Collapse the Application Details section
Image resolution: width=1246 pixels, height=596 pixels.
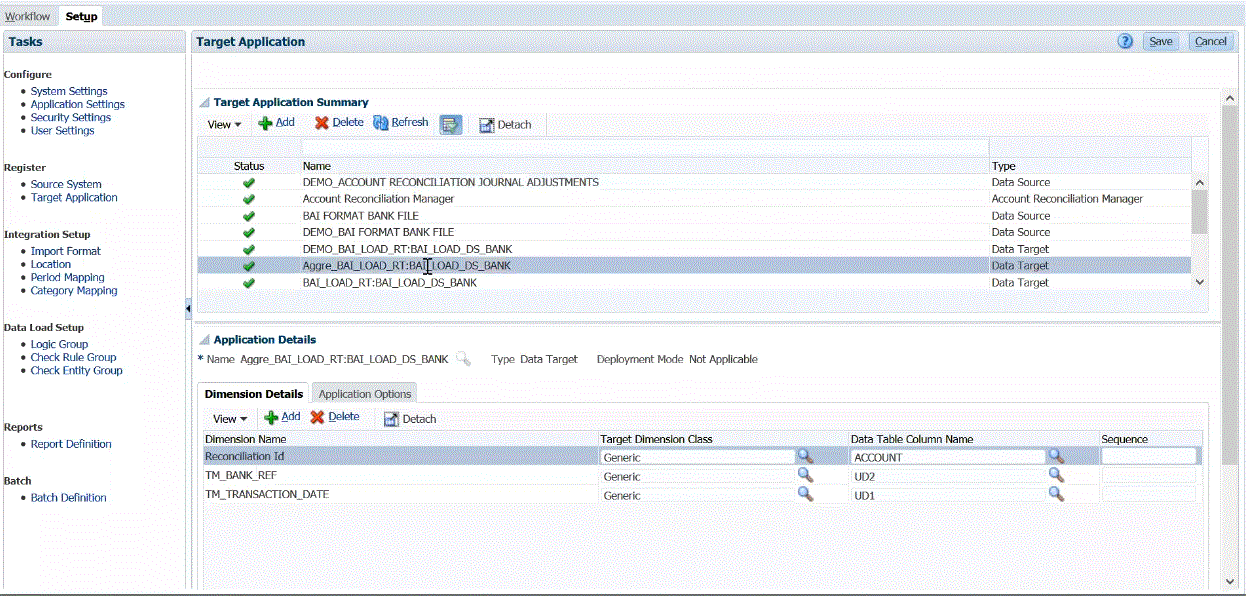coord(203,337)
